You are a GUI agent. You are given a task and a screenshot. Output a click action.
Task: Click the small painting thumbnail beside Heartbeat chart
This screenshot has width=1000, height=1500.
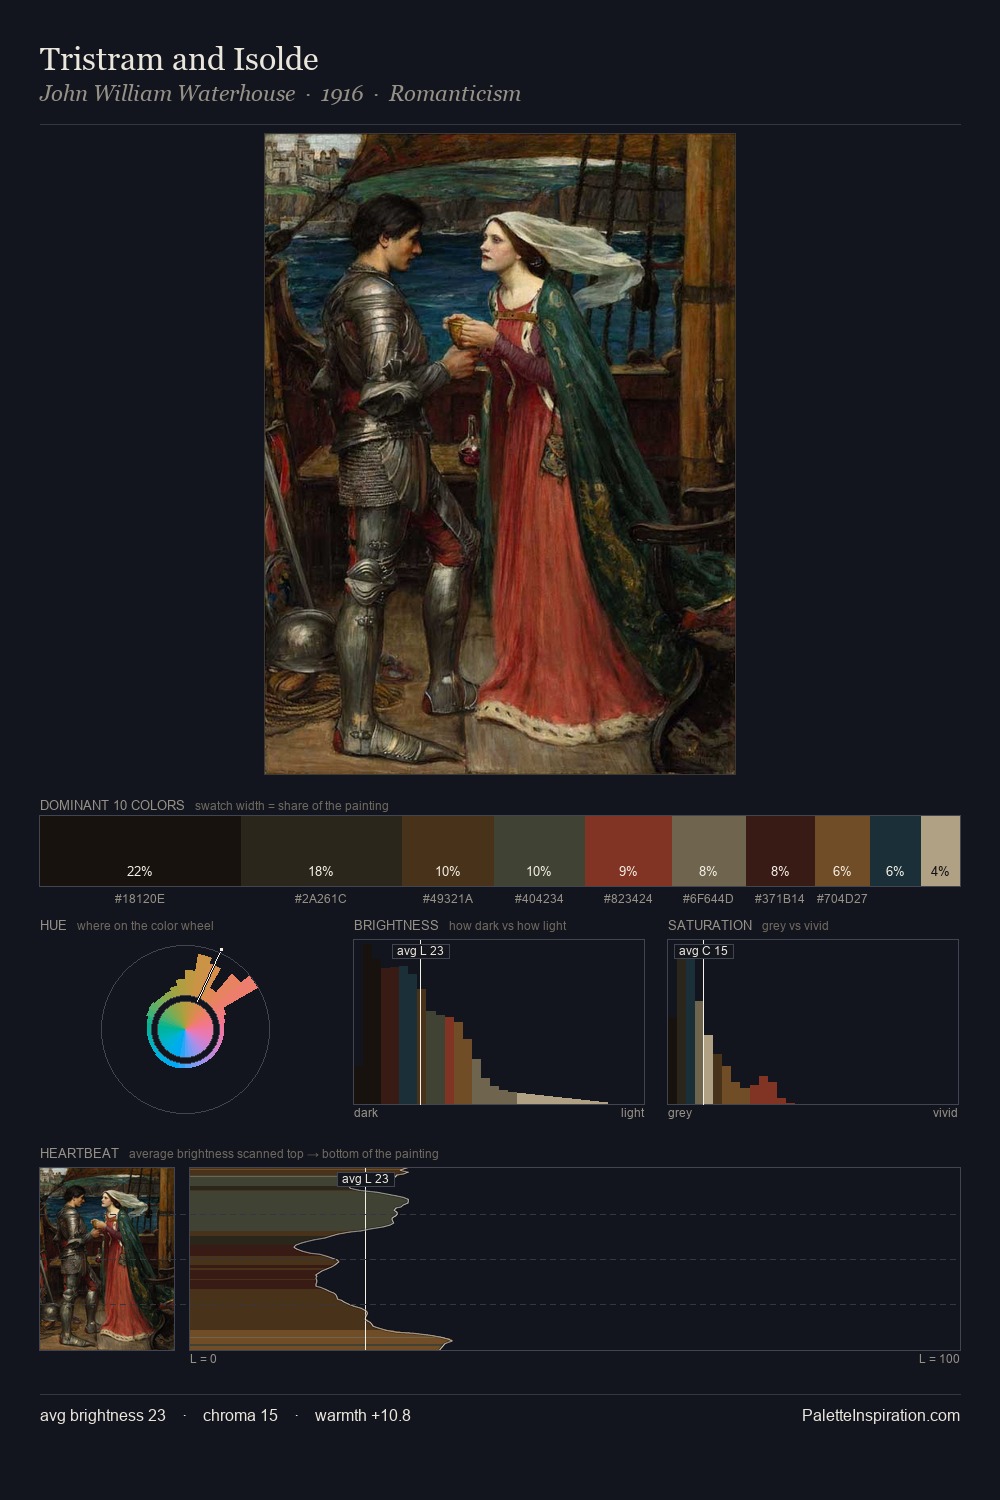tap(107, 1259)
